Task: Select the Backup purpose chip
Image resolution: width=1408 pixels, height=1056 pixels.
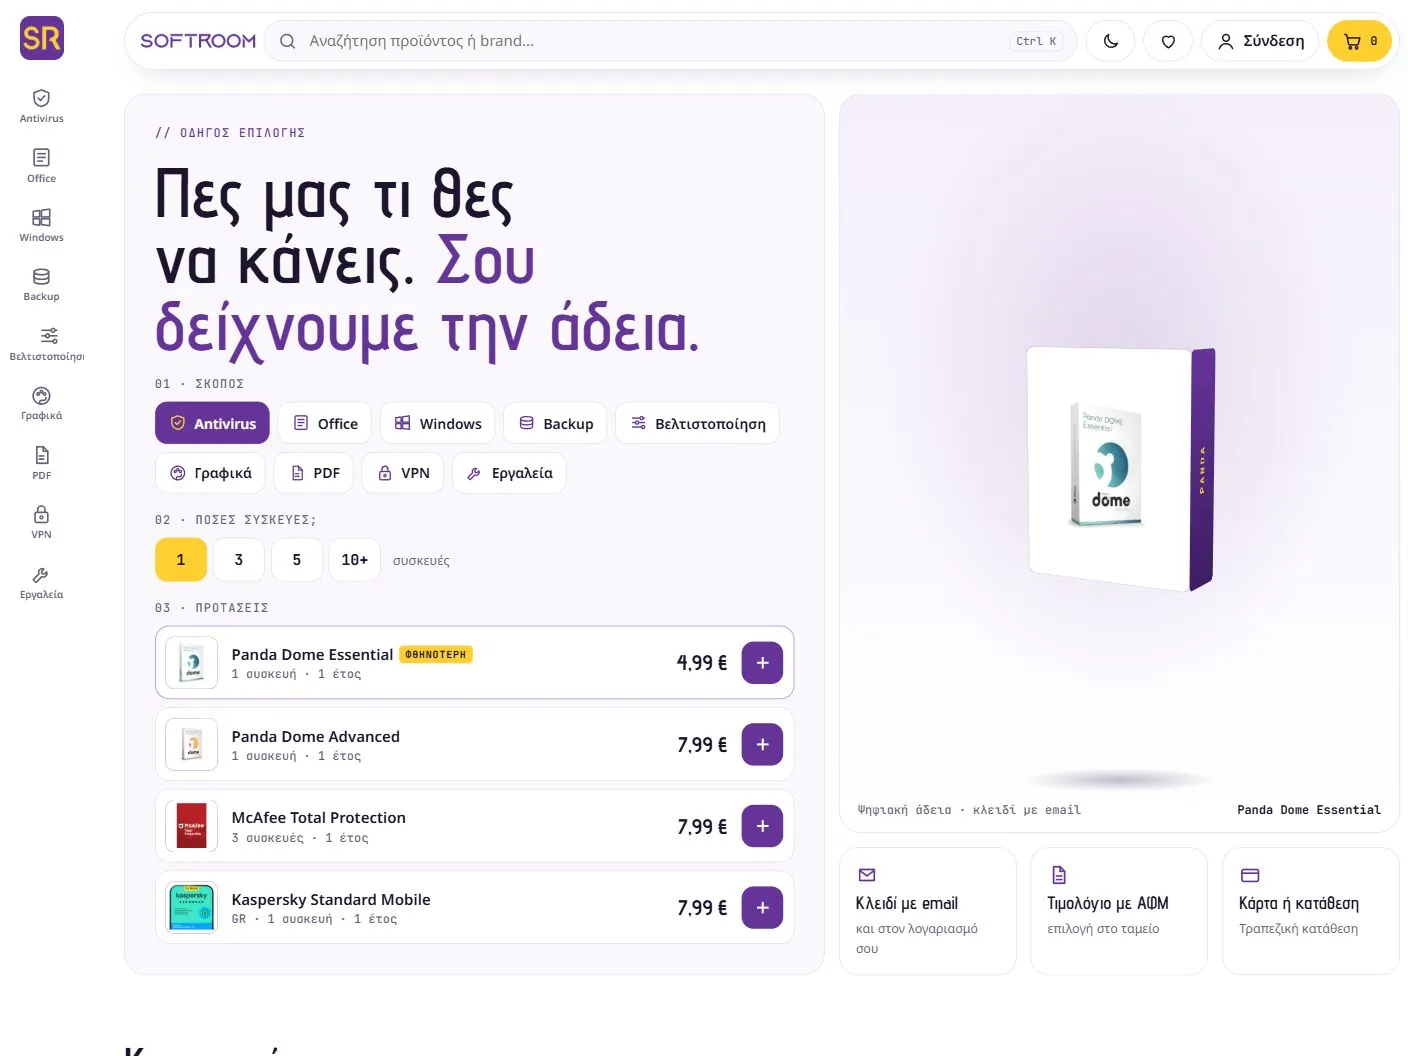Action: point(556,423)
